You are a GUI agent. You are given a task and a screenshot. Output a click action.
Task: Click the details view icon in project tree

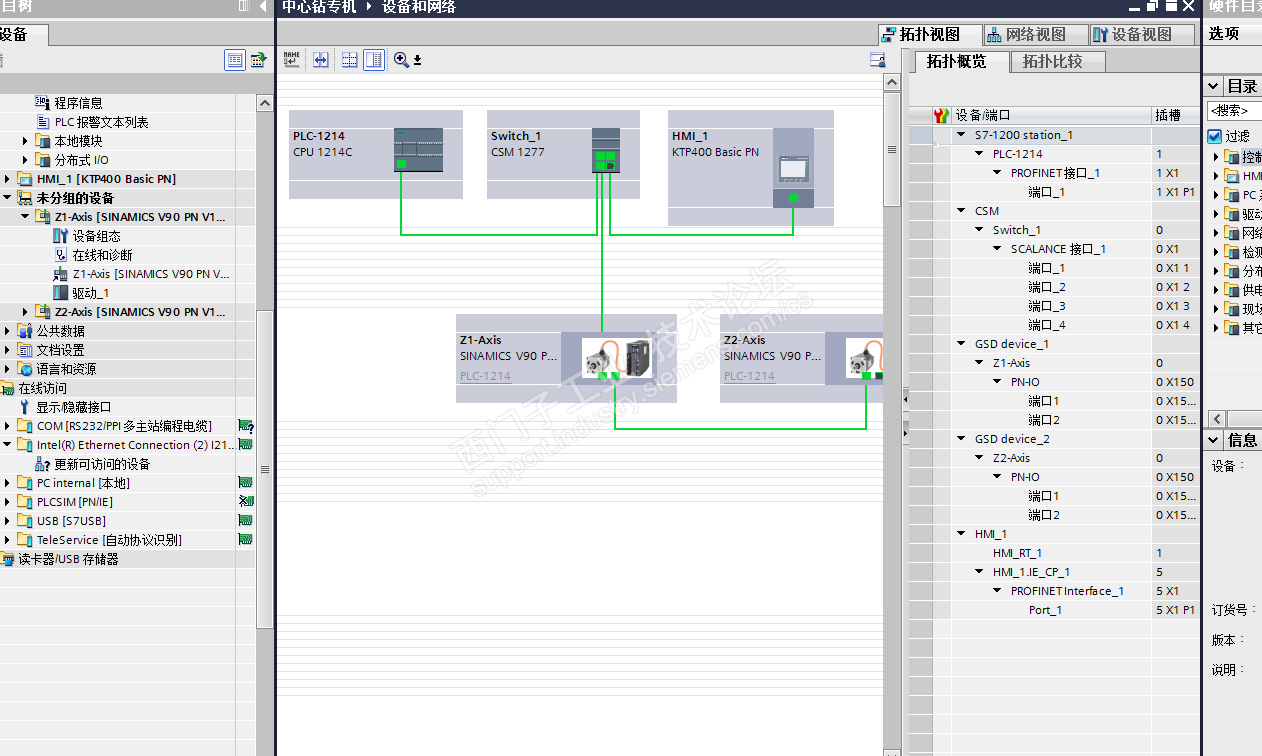[234, 60]
